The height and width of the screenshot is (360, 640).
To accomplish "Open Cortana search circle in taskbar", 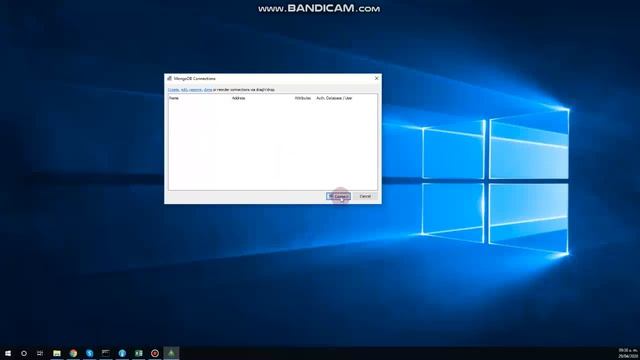I will coord(24,353).
